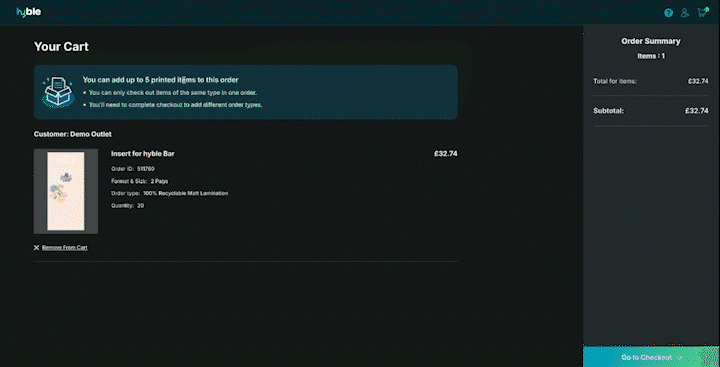This screenshot has height=367, width=720.
Task: Click the Format & Size: 2 Page line
Action: click(140, 181)
